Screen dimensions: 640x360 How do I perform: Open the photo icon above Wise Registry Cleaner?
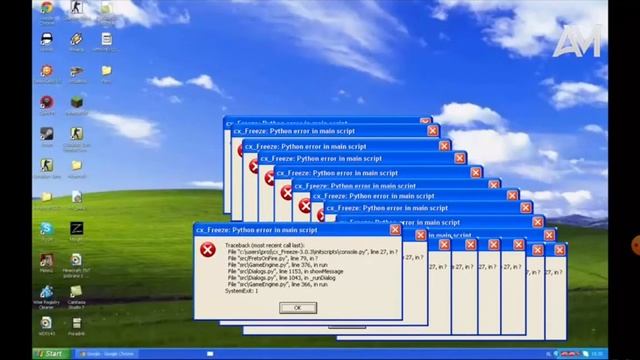point(47,260)
